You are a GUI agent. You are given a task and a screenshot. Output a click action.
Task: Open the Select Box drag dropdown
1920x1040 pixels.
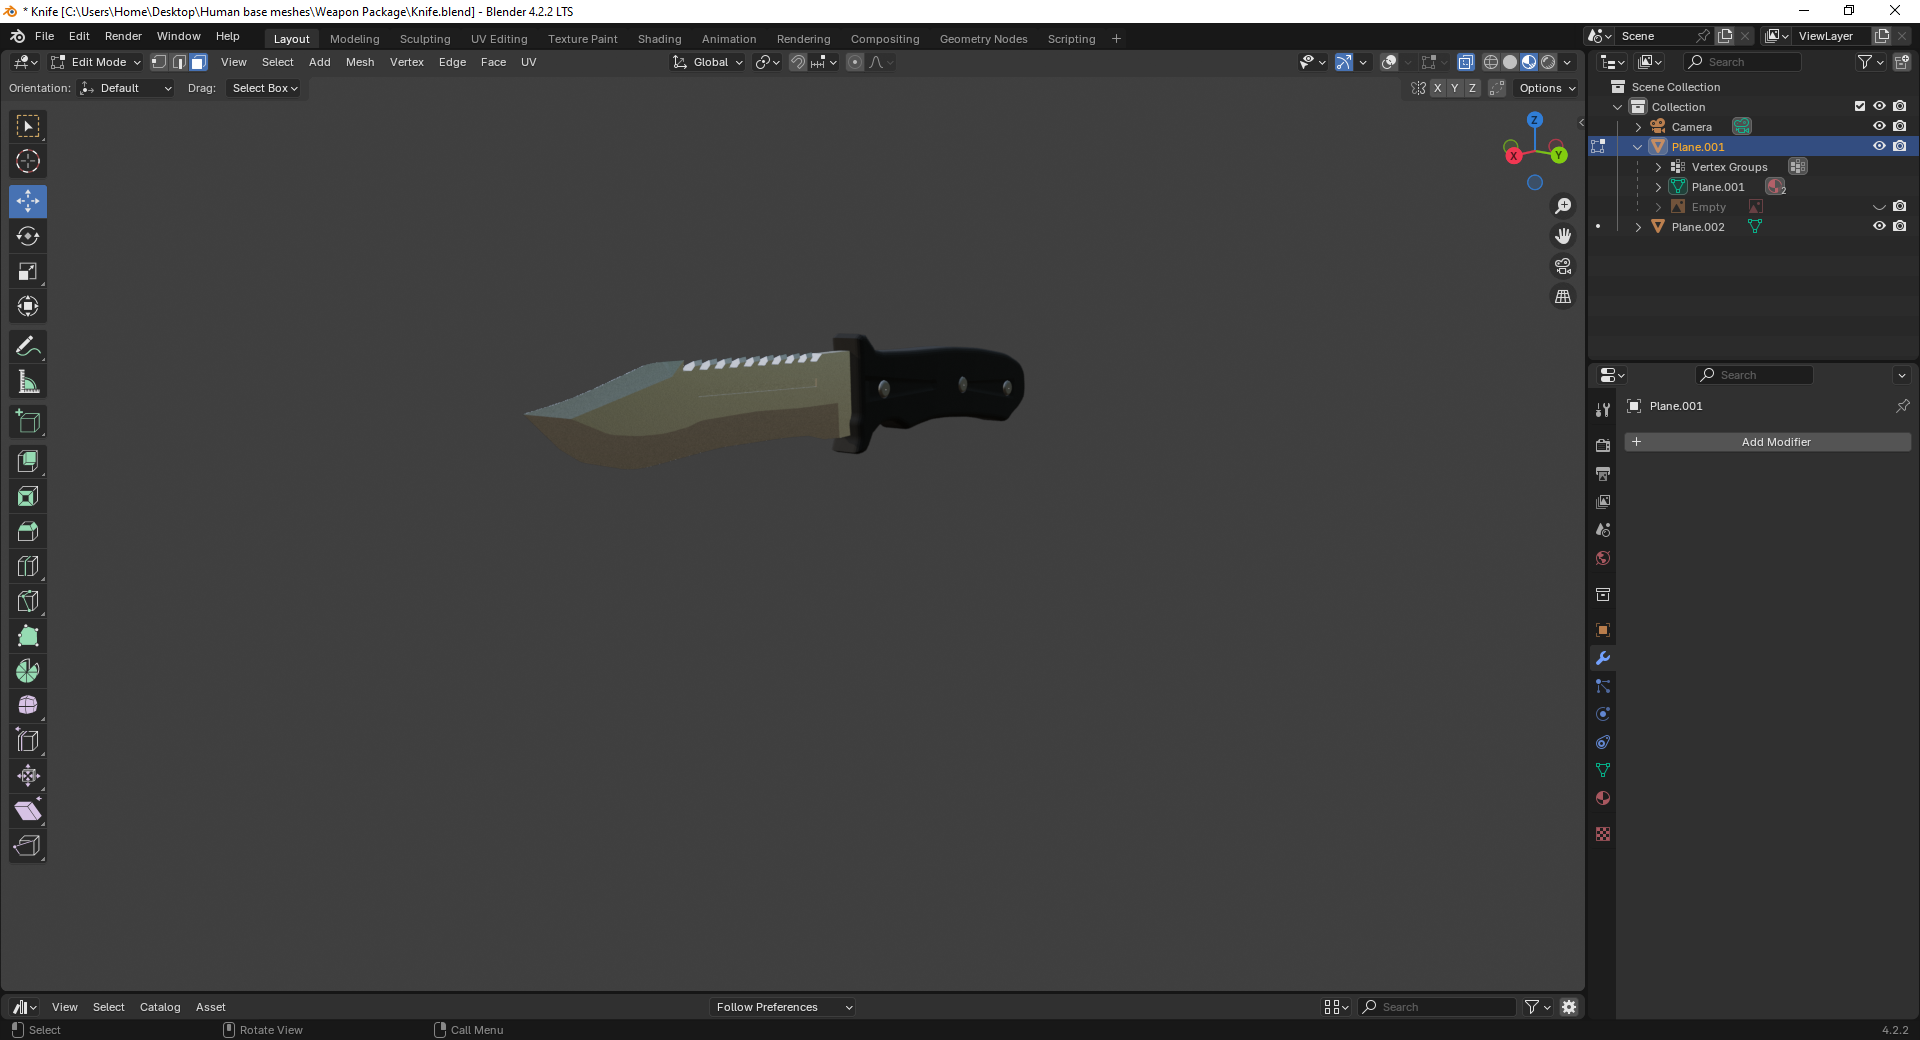(265, 88)
